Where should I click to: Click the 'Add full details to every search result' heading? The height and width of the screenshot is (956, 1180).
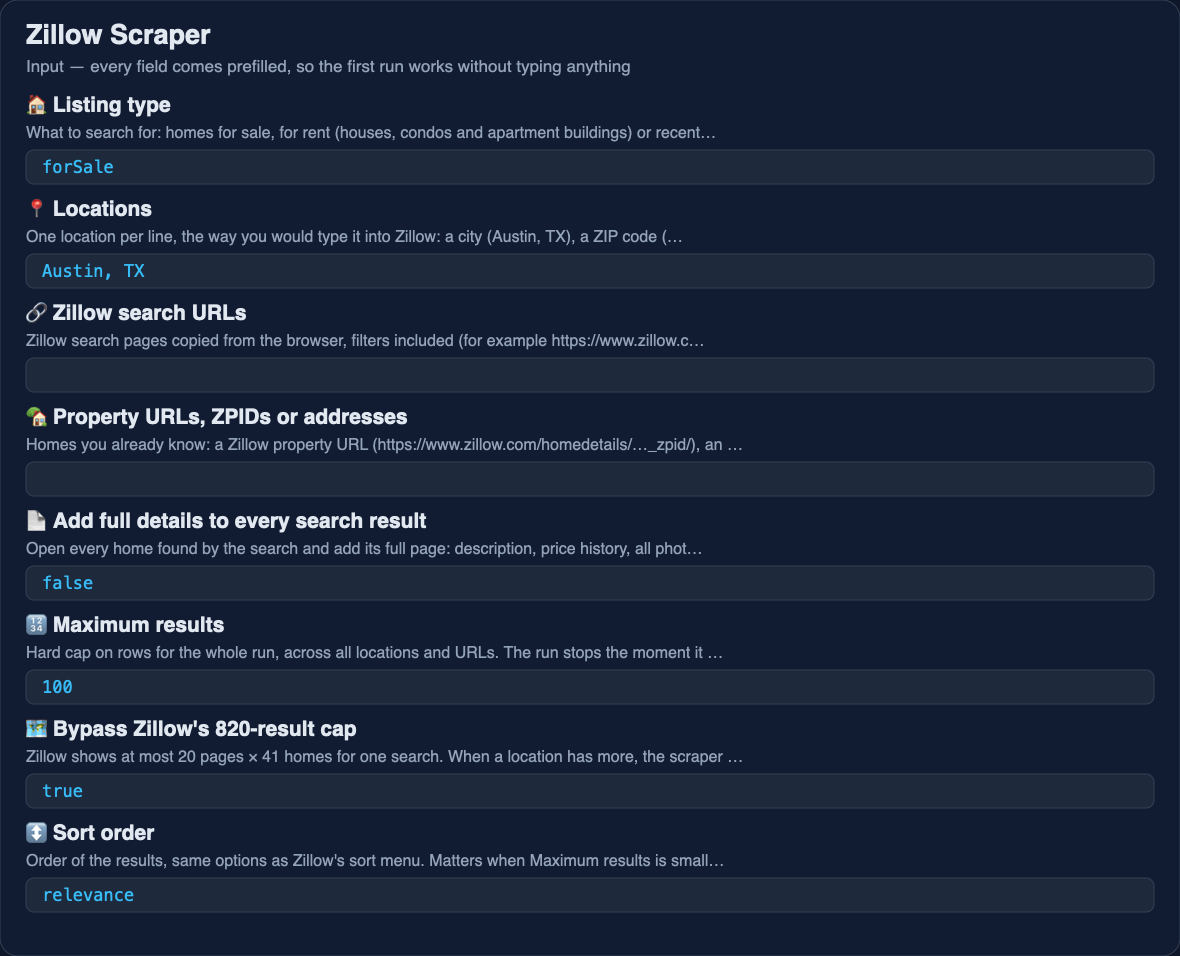pos(239,520)
